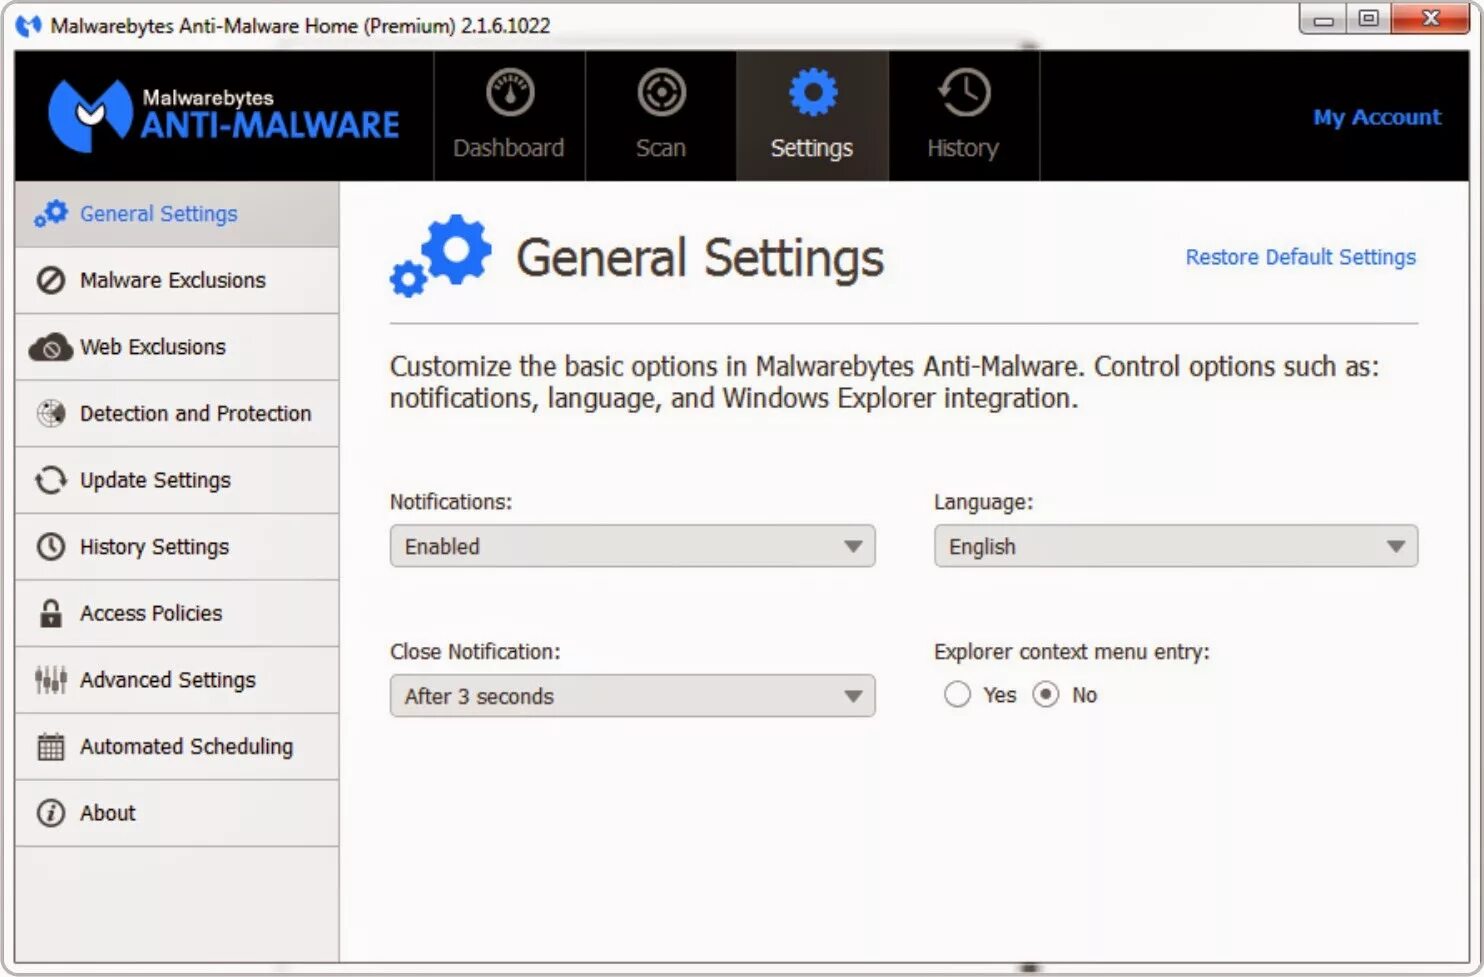Select the Settings tab label
The image size is (1484, 977).
click(x=812, y=148)
